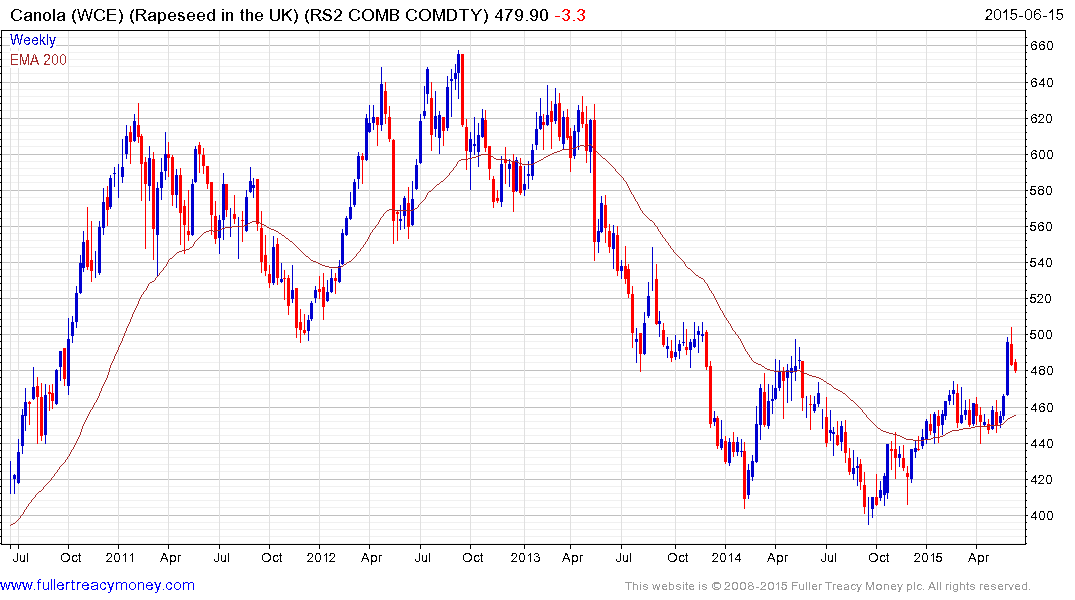This screenshot has height=600, width=1075.
Task: Click the 2012 year axis label
Action: (x=321, y=557)
